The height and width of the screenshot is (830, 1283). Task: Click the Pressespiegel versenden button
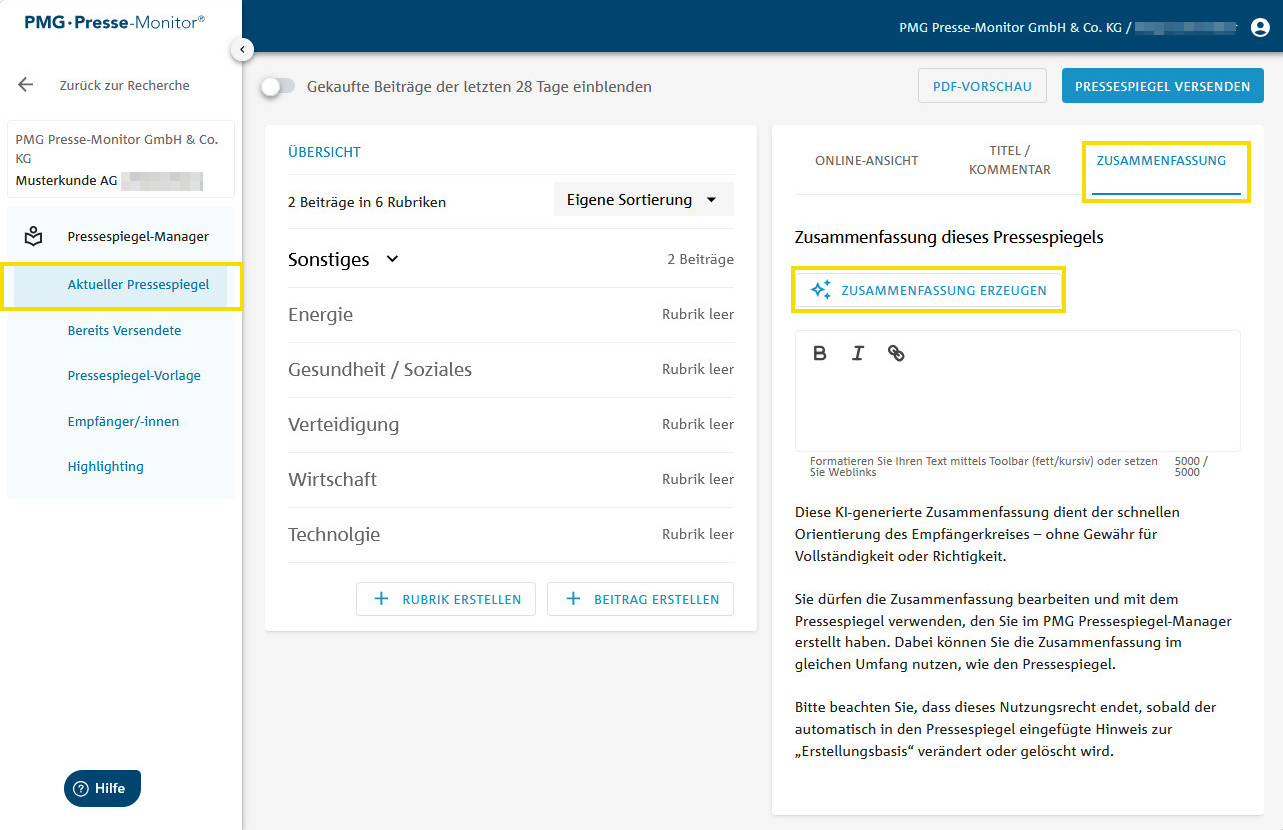1162,86
